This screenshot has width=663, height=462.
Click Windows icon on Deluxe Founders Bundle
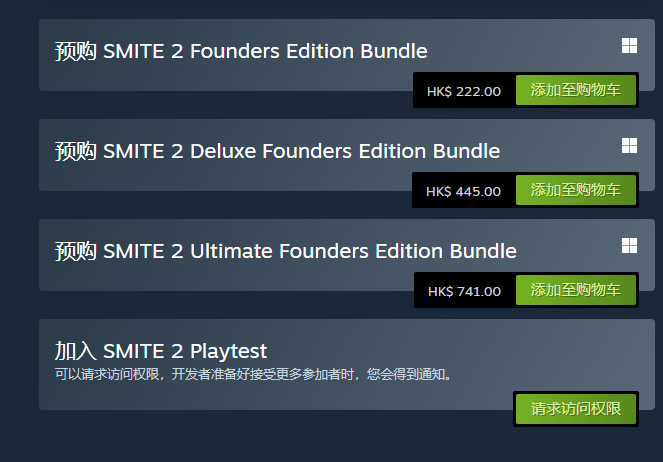(x=629, y=146)
